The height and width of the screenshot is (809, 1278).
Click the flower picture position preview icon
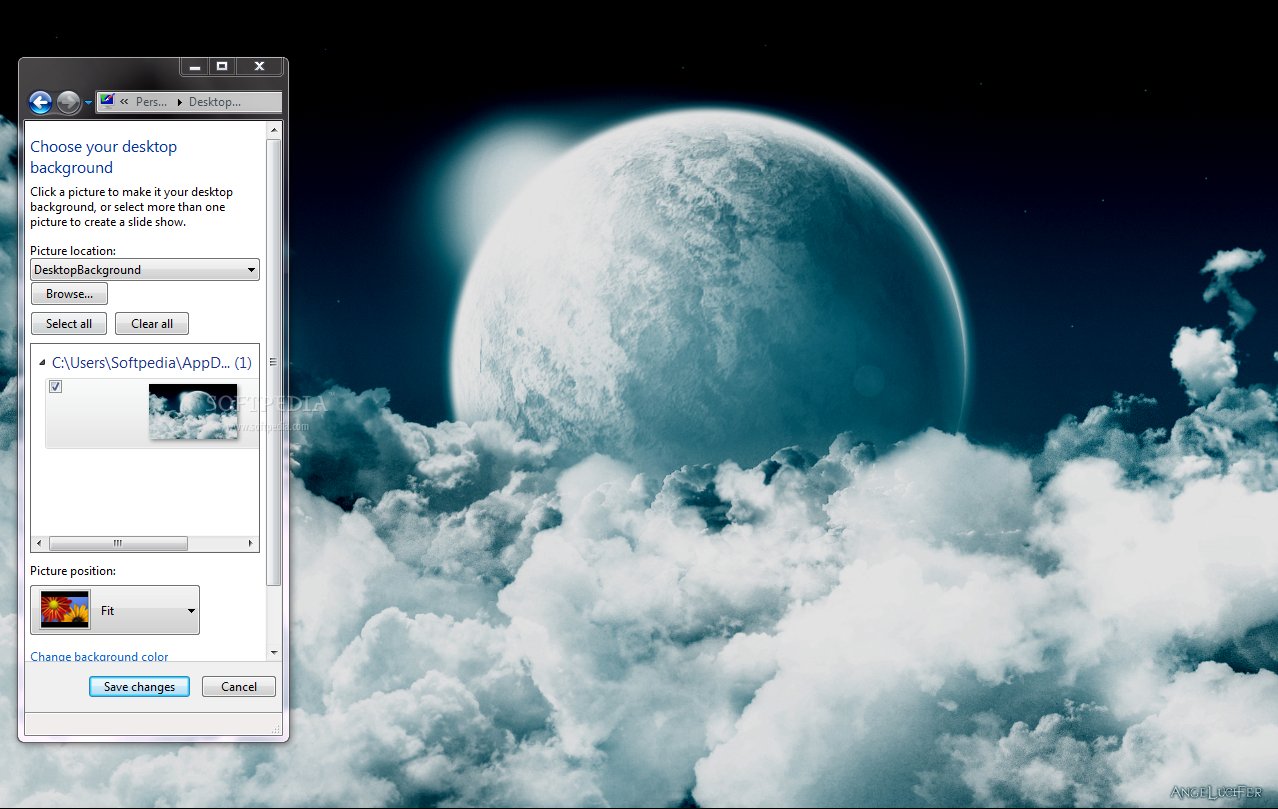click(x=65, y=610)
